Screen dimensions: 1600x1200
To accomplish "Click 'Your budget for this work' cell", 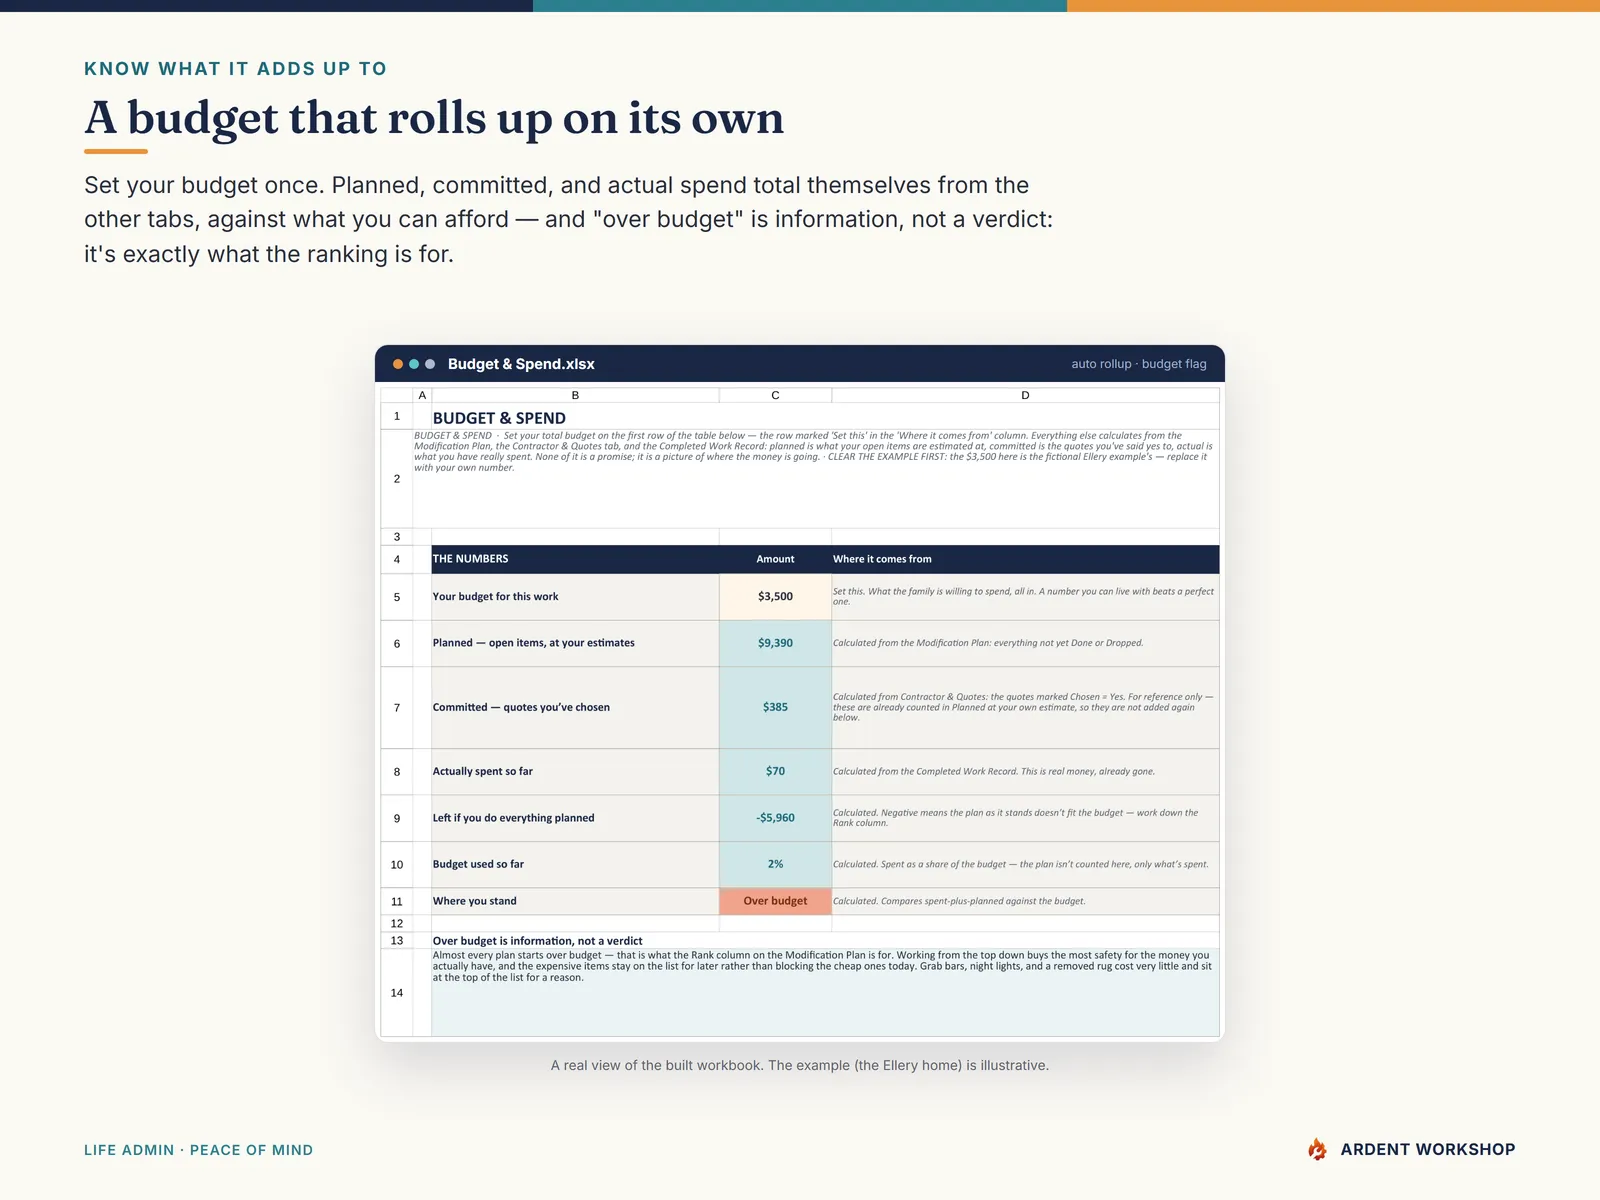I will pyautogui.click(x=575, y=597).
